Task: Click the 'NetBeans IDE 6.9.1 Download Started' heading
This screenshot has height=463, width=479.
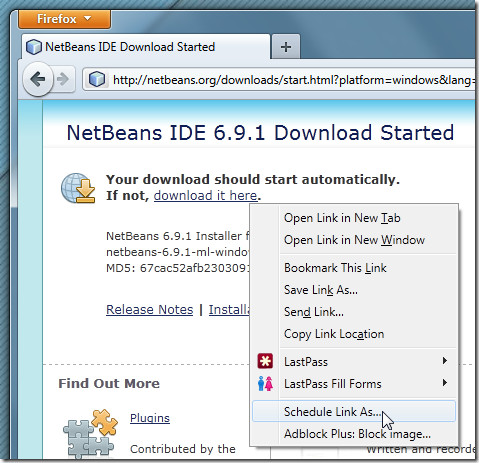Action: click(x=260, y=133)
